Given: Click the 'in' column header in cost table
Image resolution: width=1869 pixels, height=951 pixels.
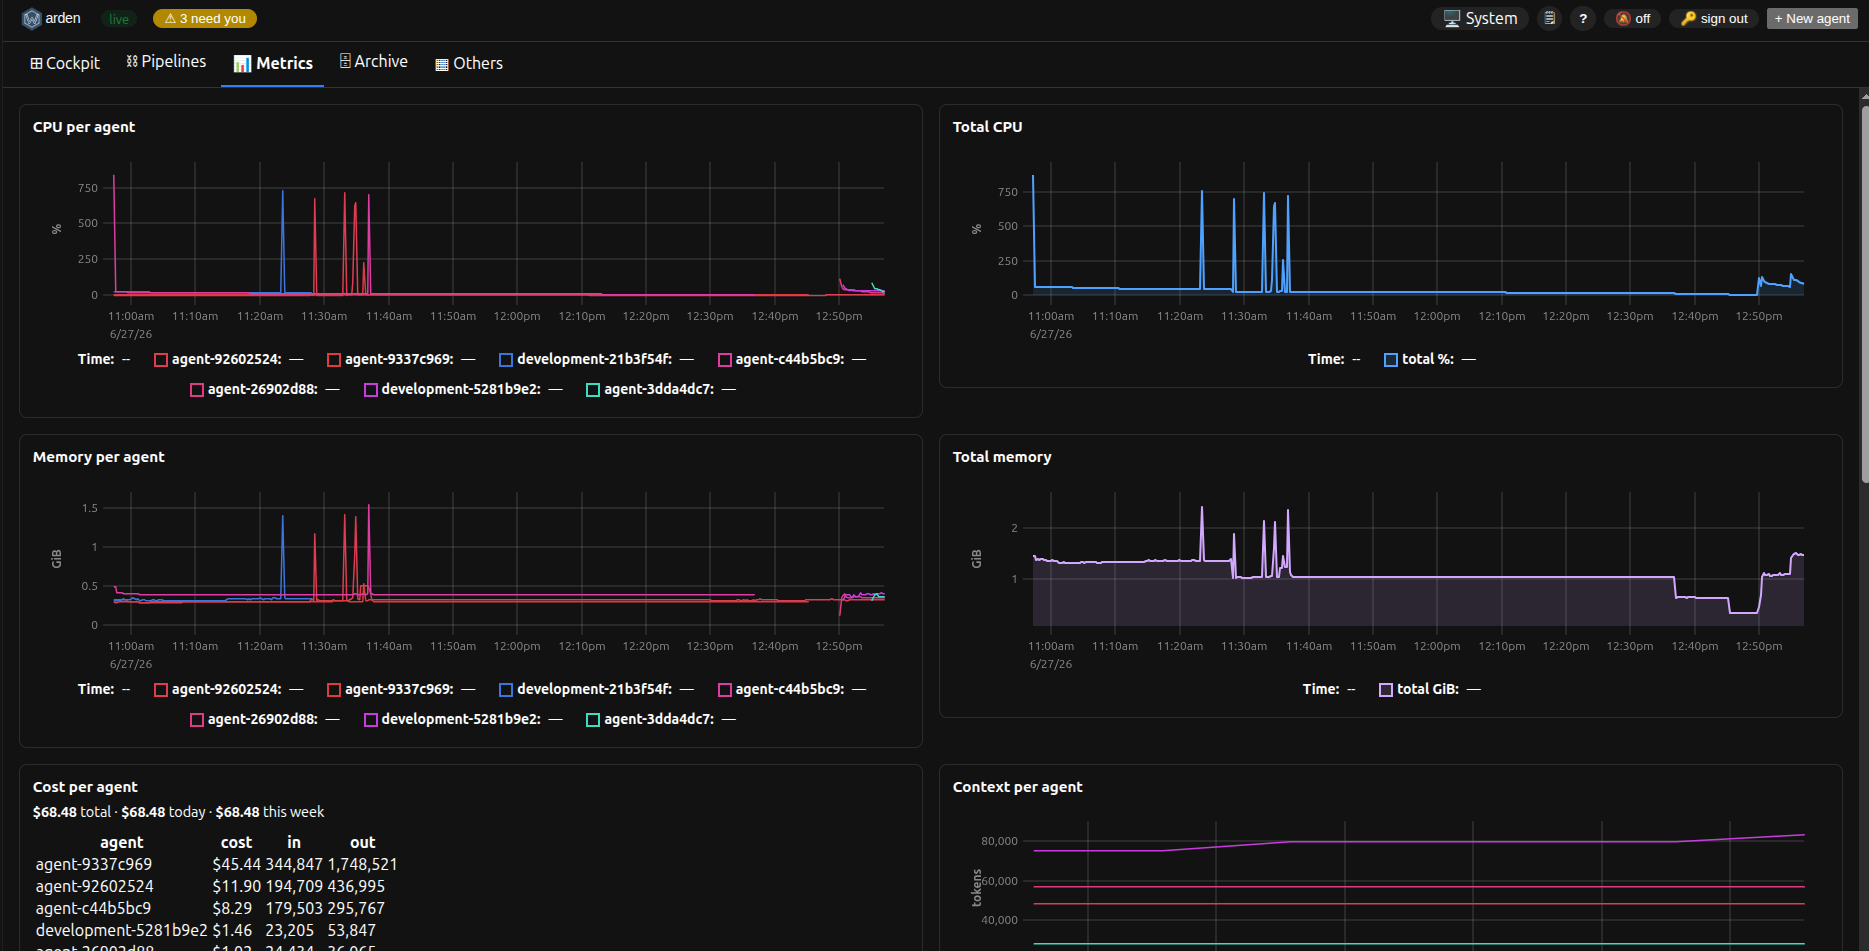Looking at the screenshot, I should point(294,842).
